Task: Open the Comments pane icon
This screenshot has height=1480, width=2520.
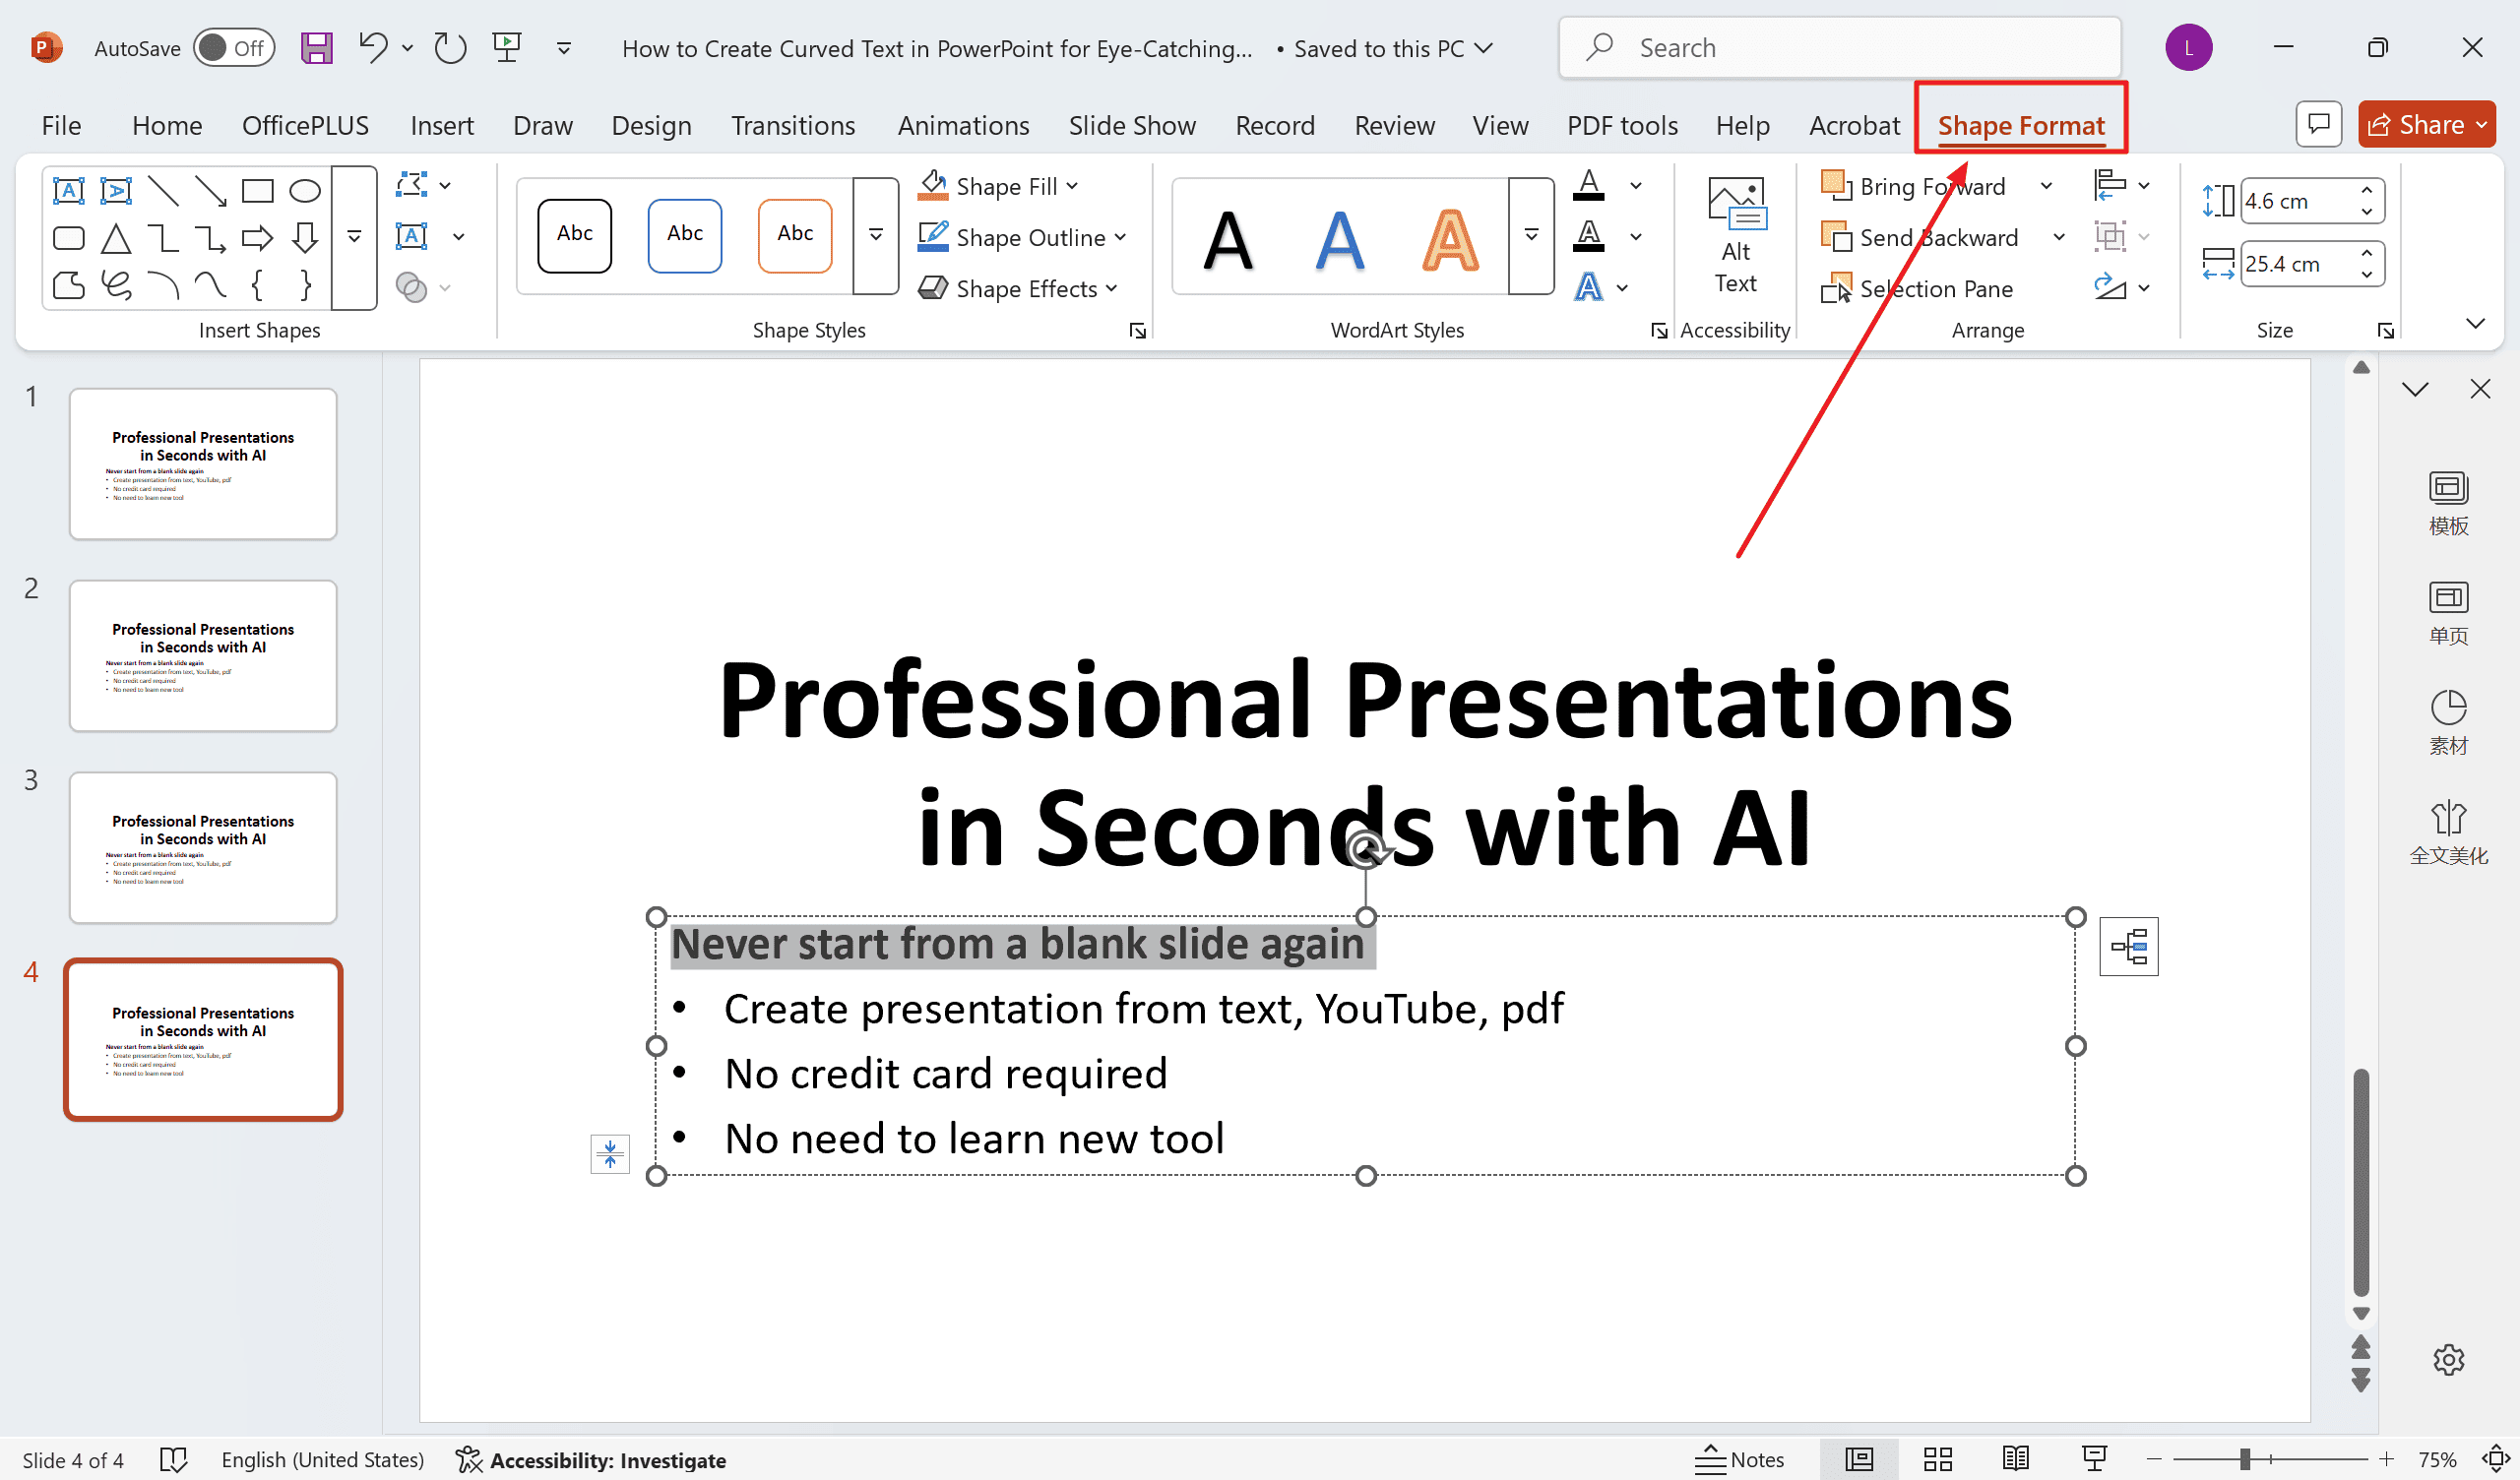Action: point(2318,124)
